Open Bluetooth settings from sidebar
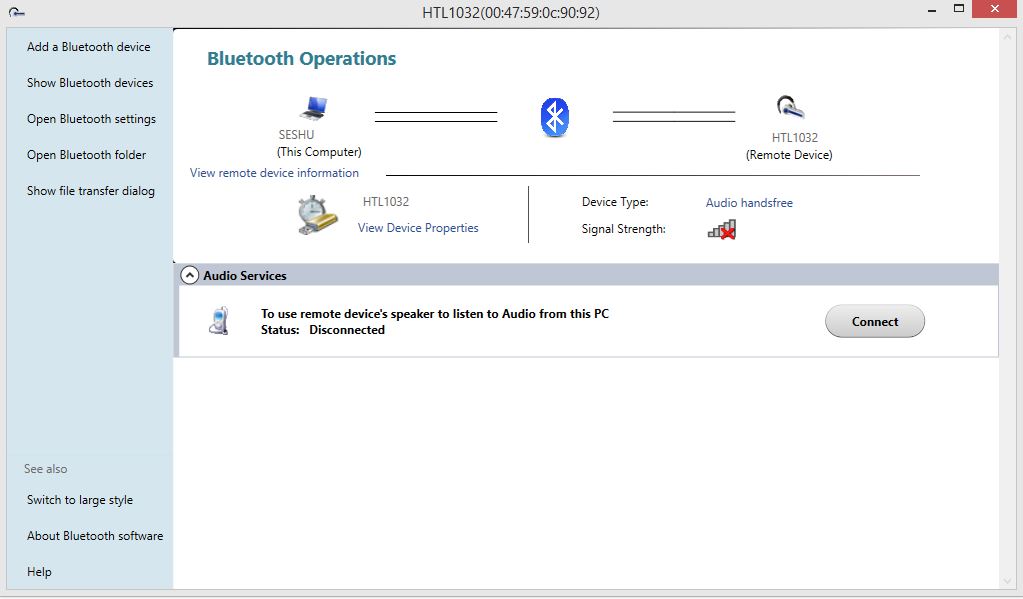Viewport: 1023px width, 599px height. click(x=91, y=119)
